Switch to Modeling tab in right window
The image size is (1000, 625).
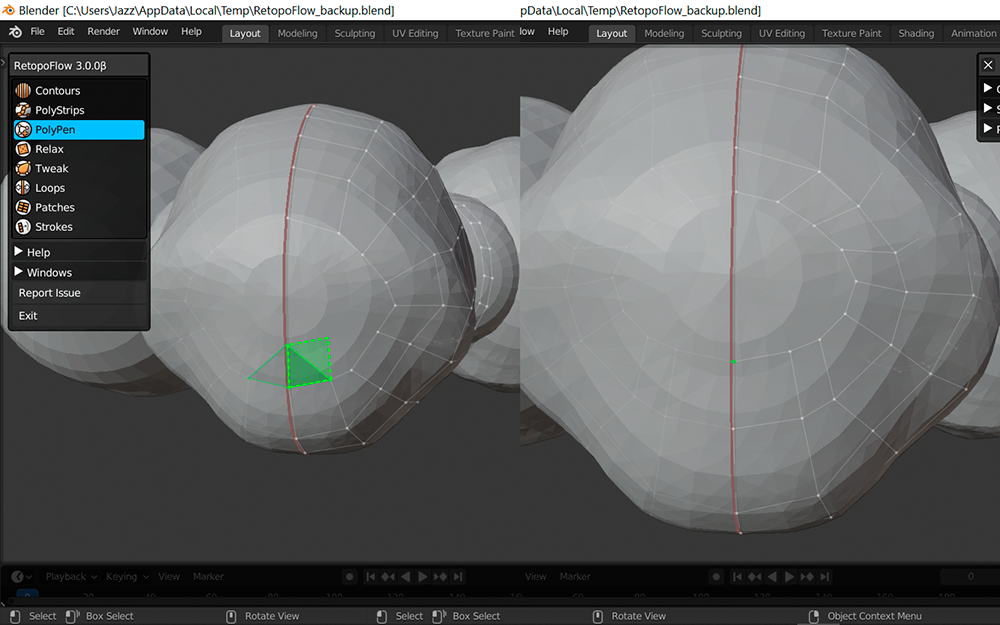point(664,33)
